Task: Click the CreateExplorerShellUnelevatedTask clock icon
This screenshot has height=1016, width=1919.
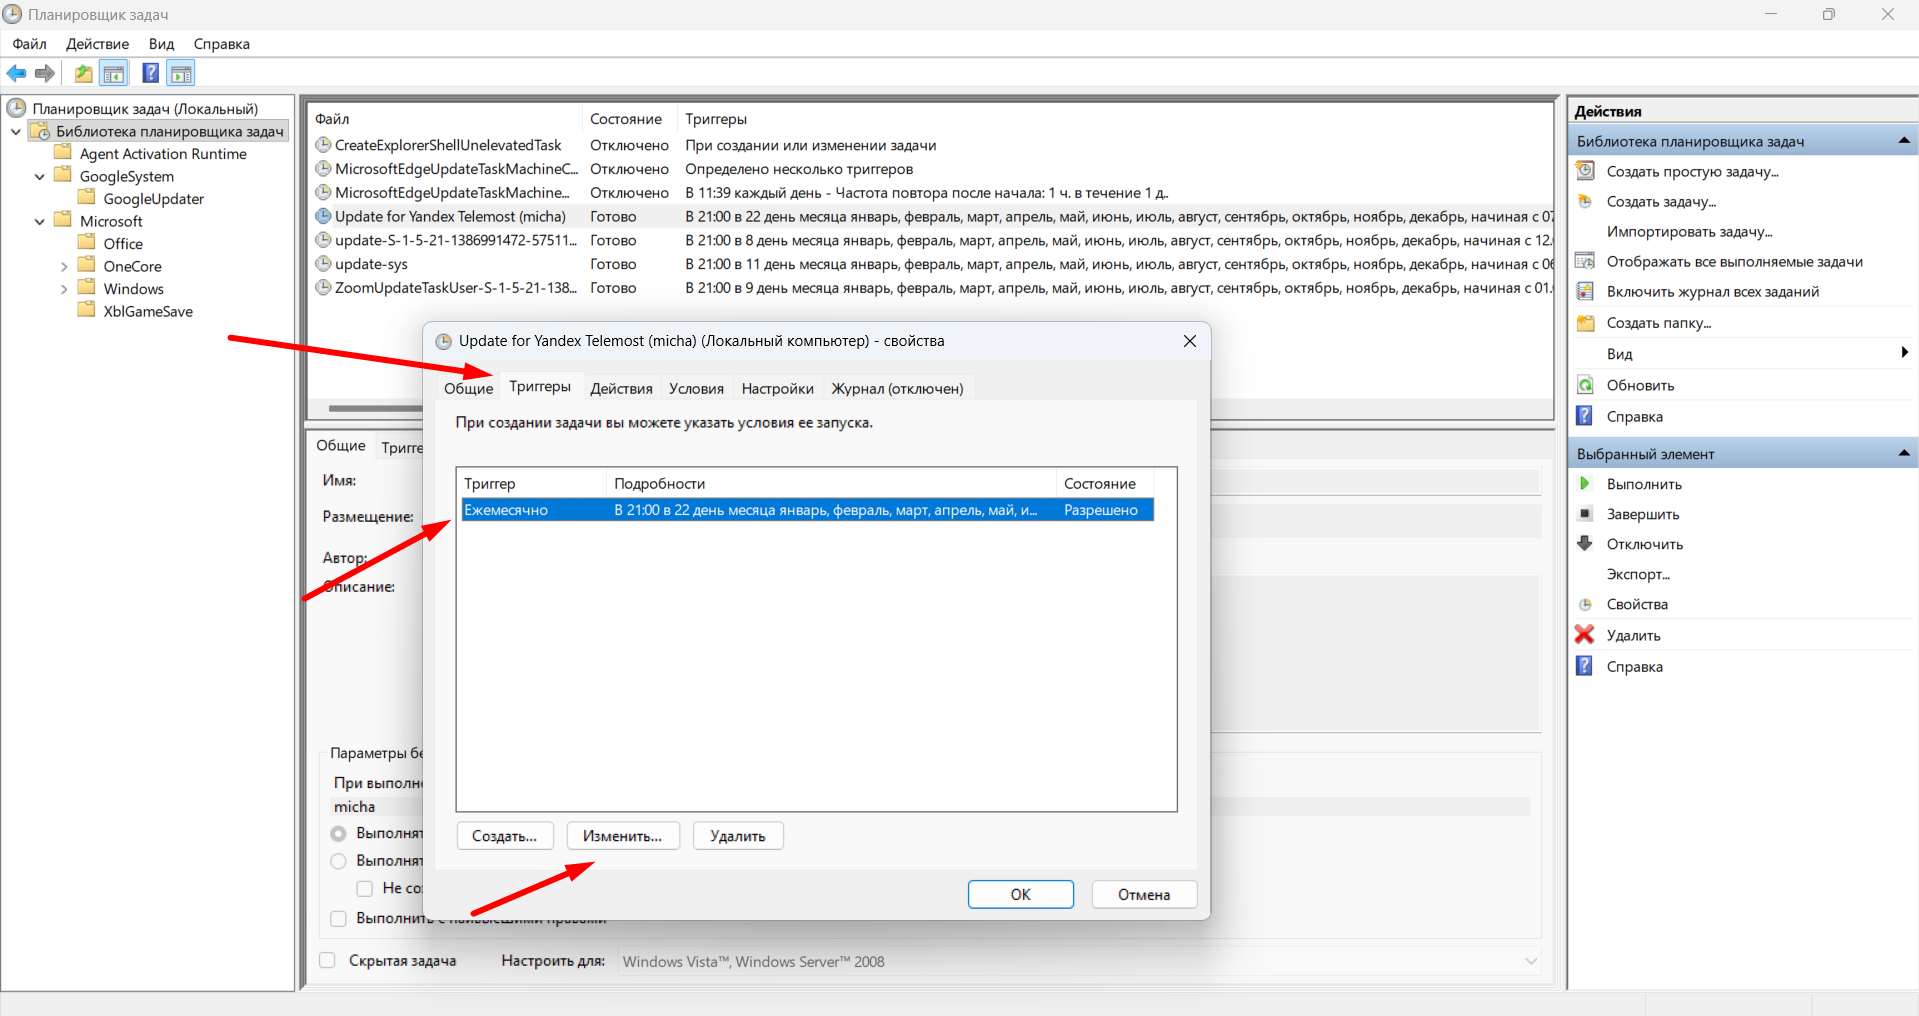Action: (x=323, y=145)
